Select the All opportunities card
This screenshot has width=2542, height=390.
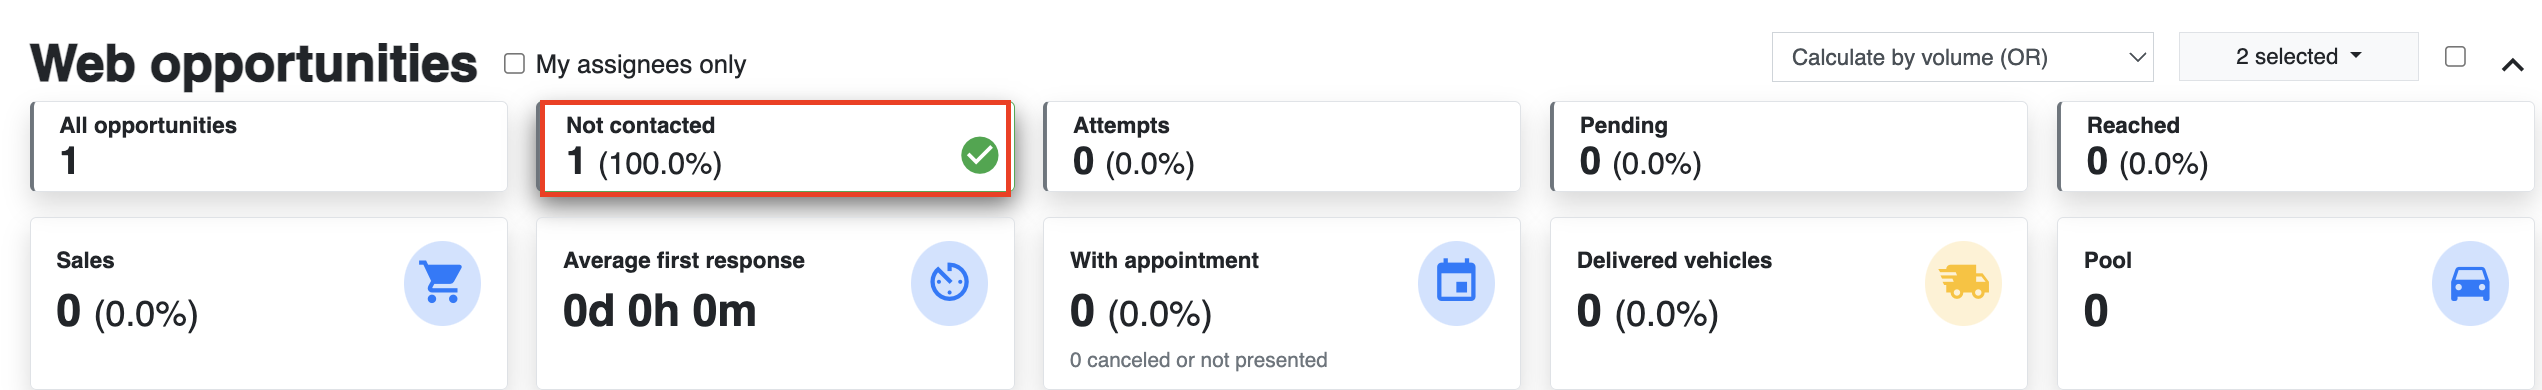coord(269,146)
